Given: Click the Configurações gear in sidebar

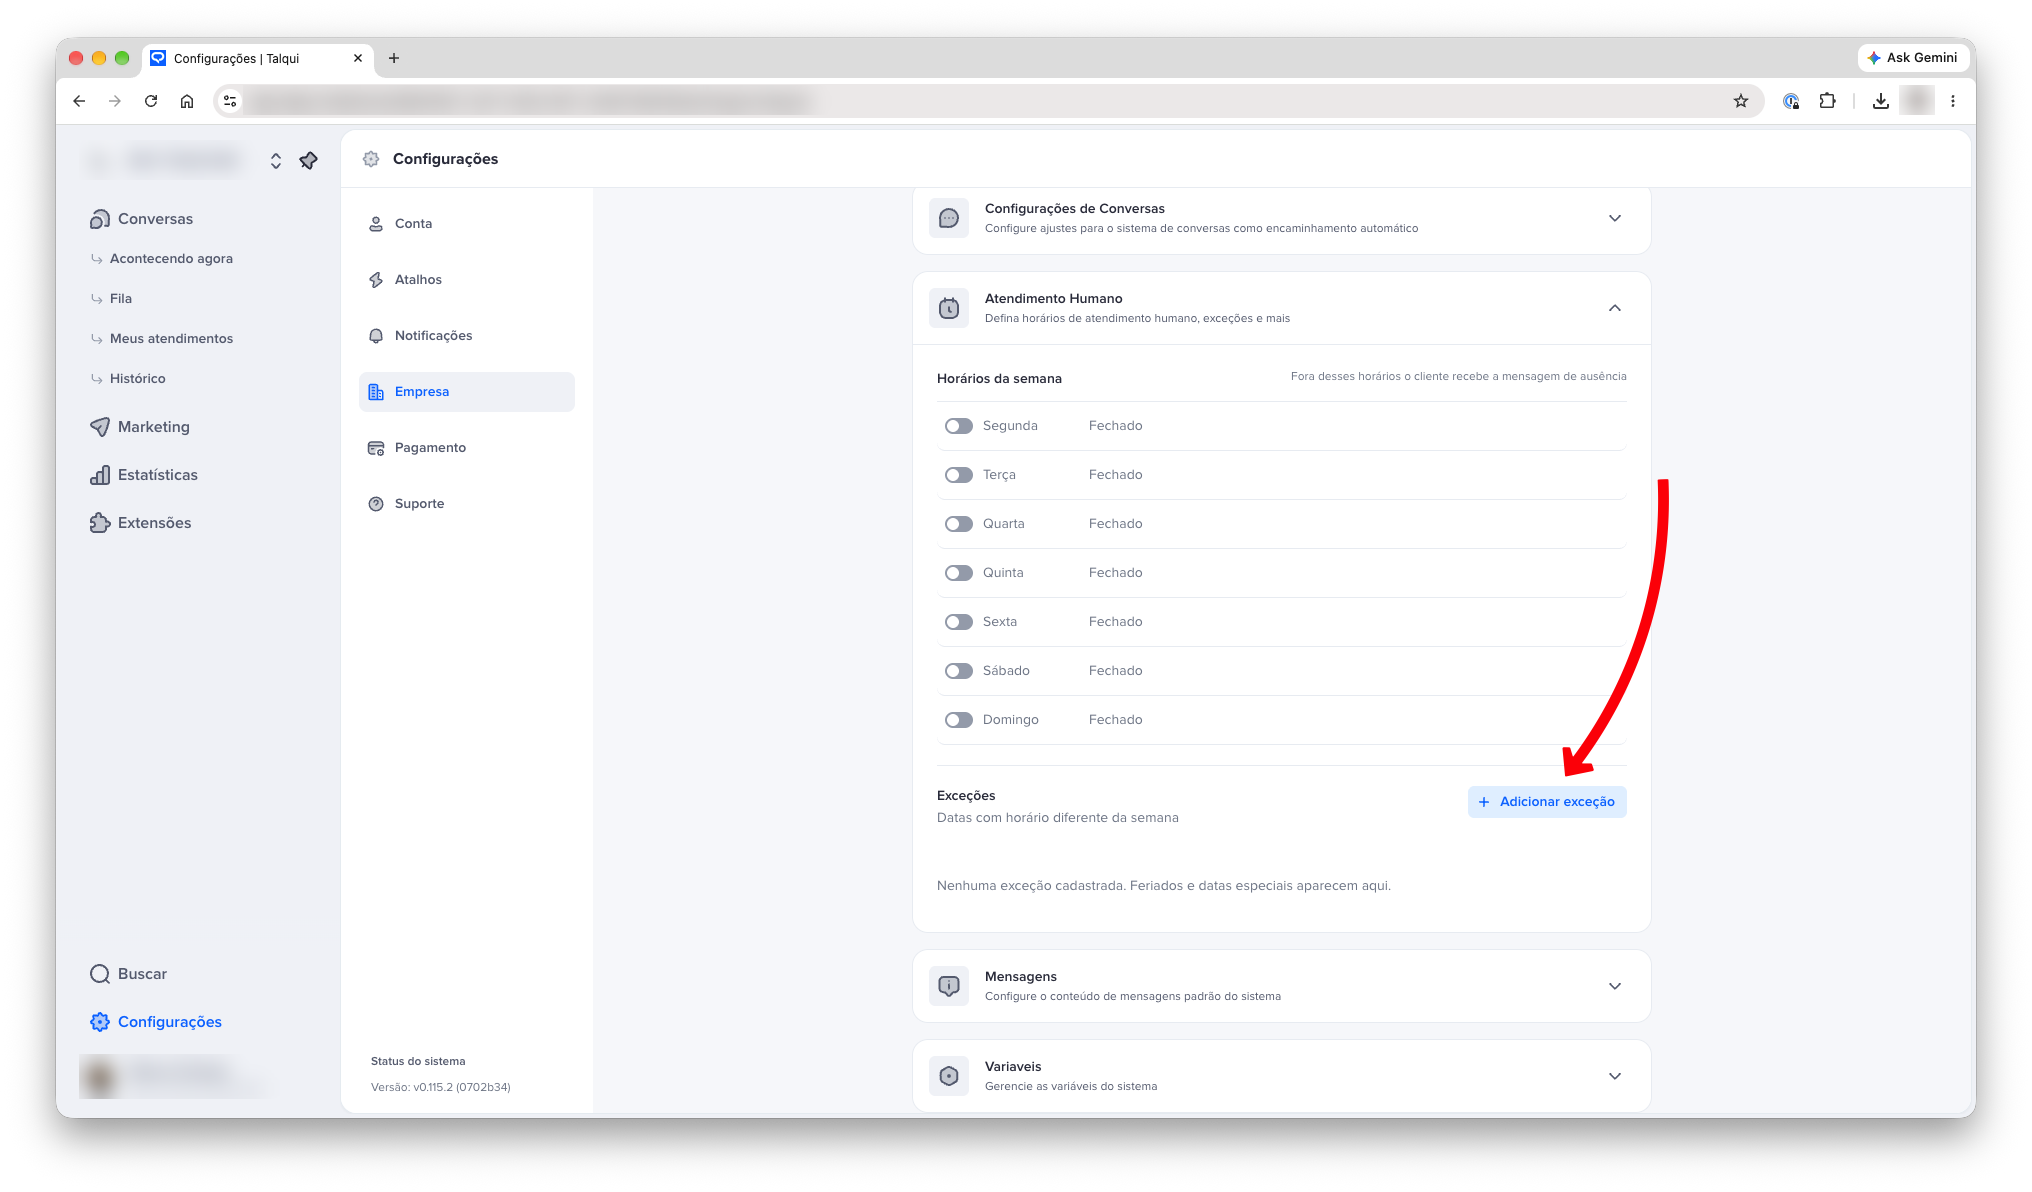Looking at the screenshot, I should coord(156,1022).
